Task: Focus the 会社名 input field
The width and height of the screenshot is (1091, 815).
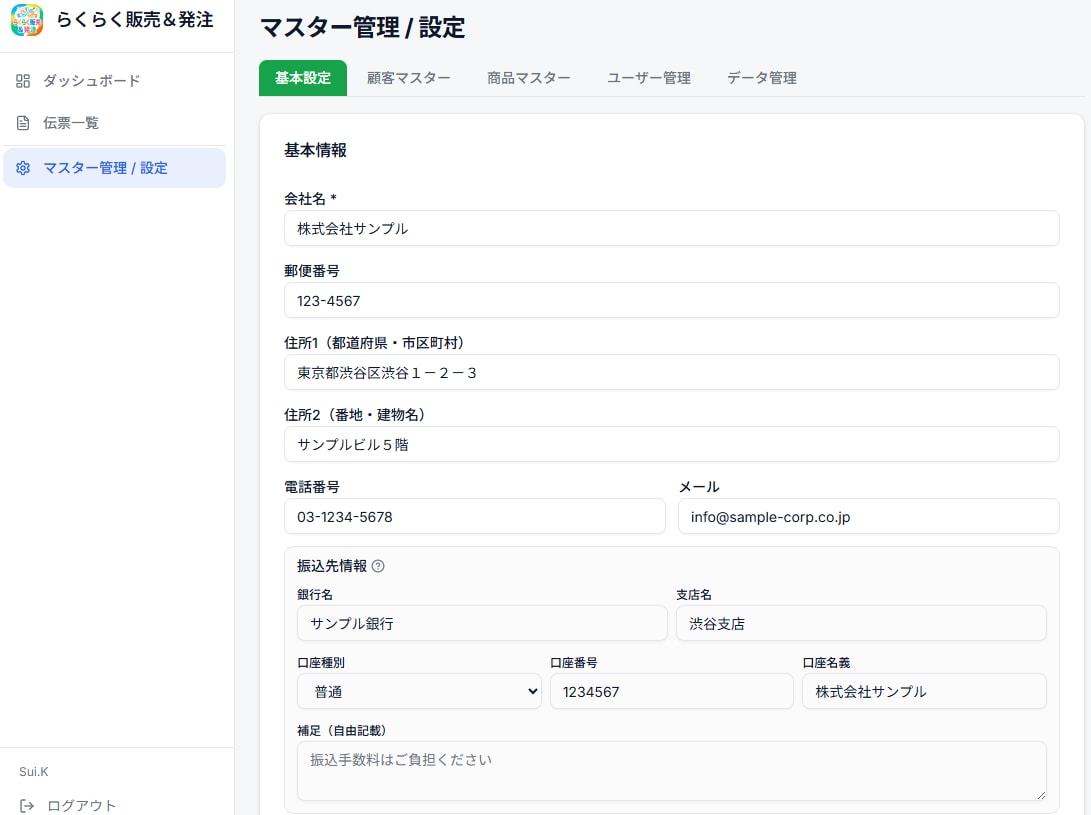Action: tap(671, 228)
